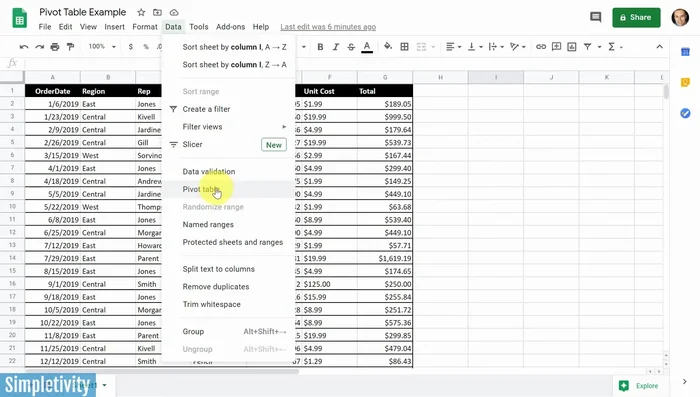
Task: Open the Google Sheets home icon
Action: (19, 19)
